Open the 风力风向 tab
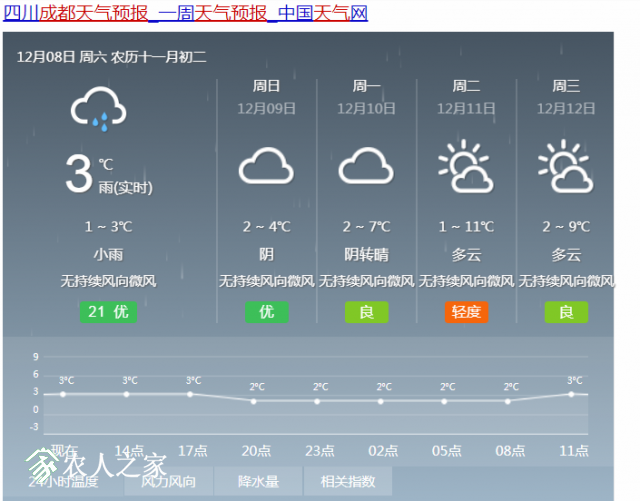Image resolution: width=640 pixels, height=501 pixels. (x=168, y=481)
